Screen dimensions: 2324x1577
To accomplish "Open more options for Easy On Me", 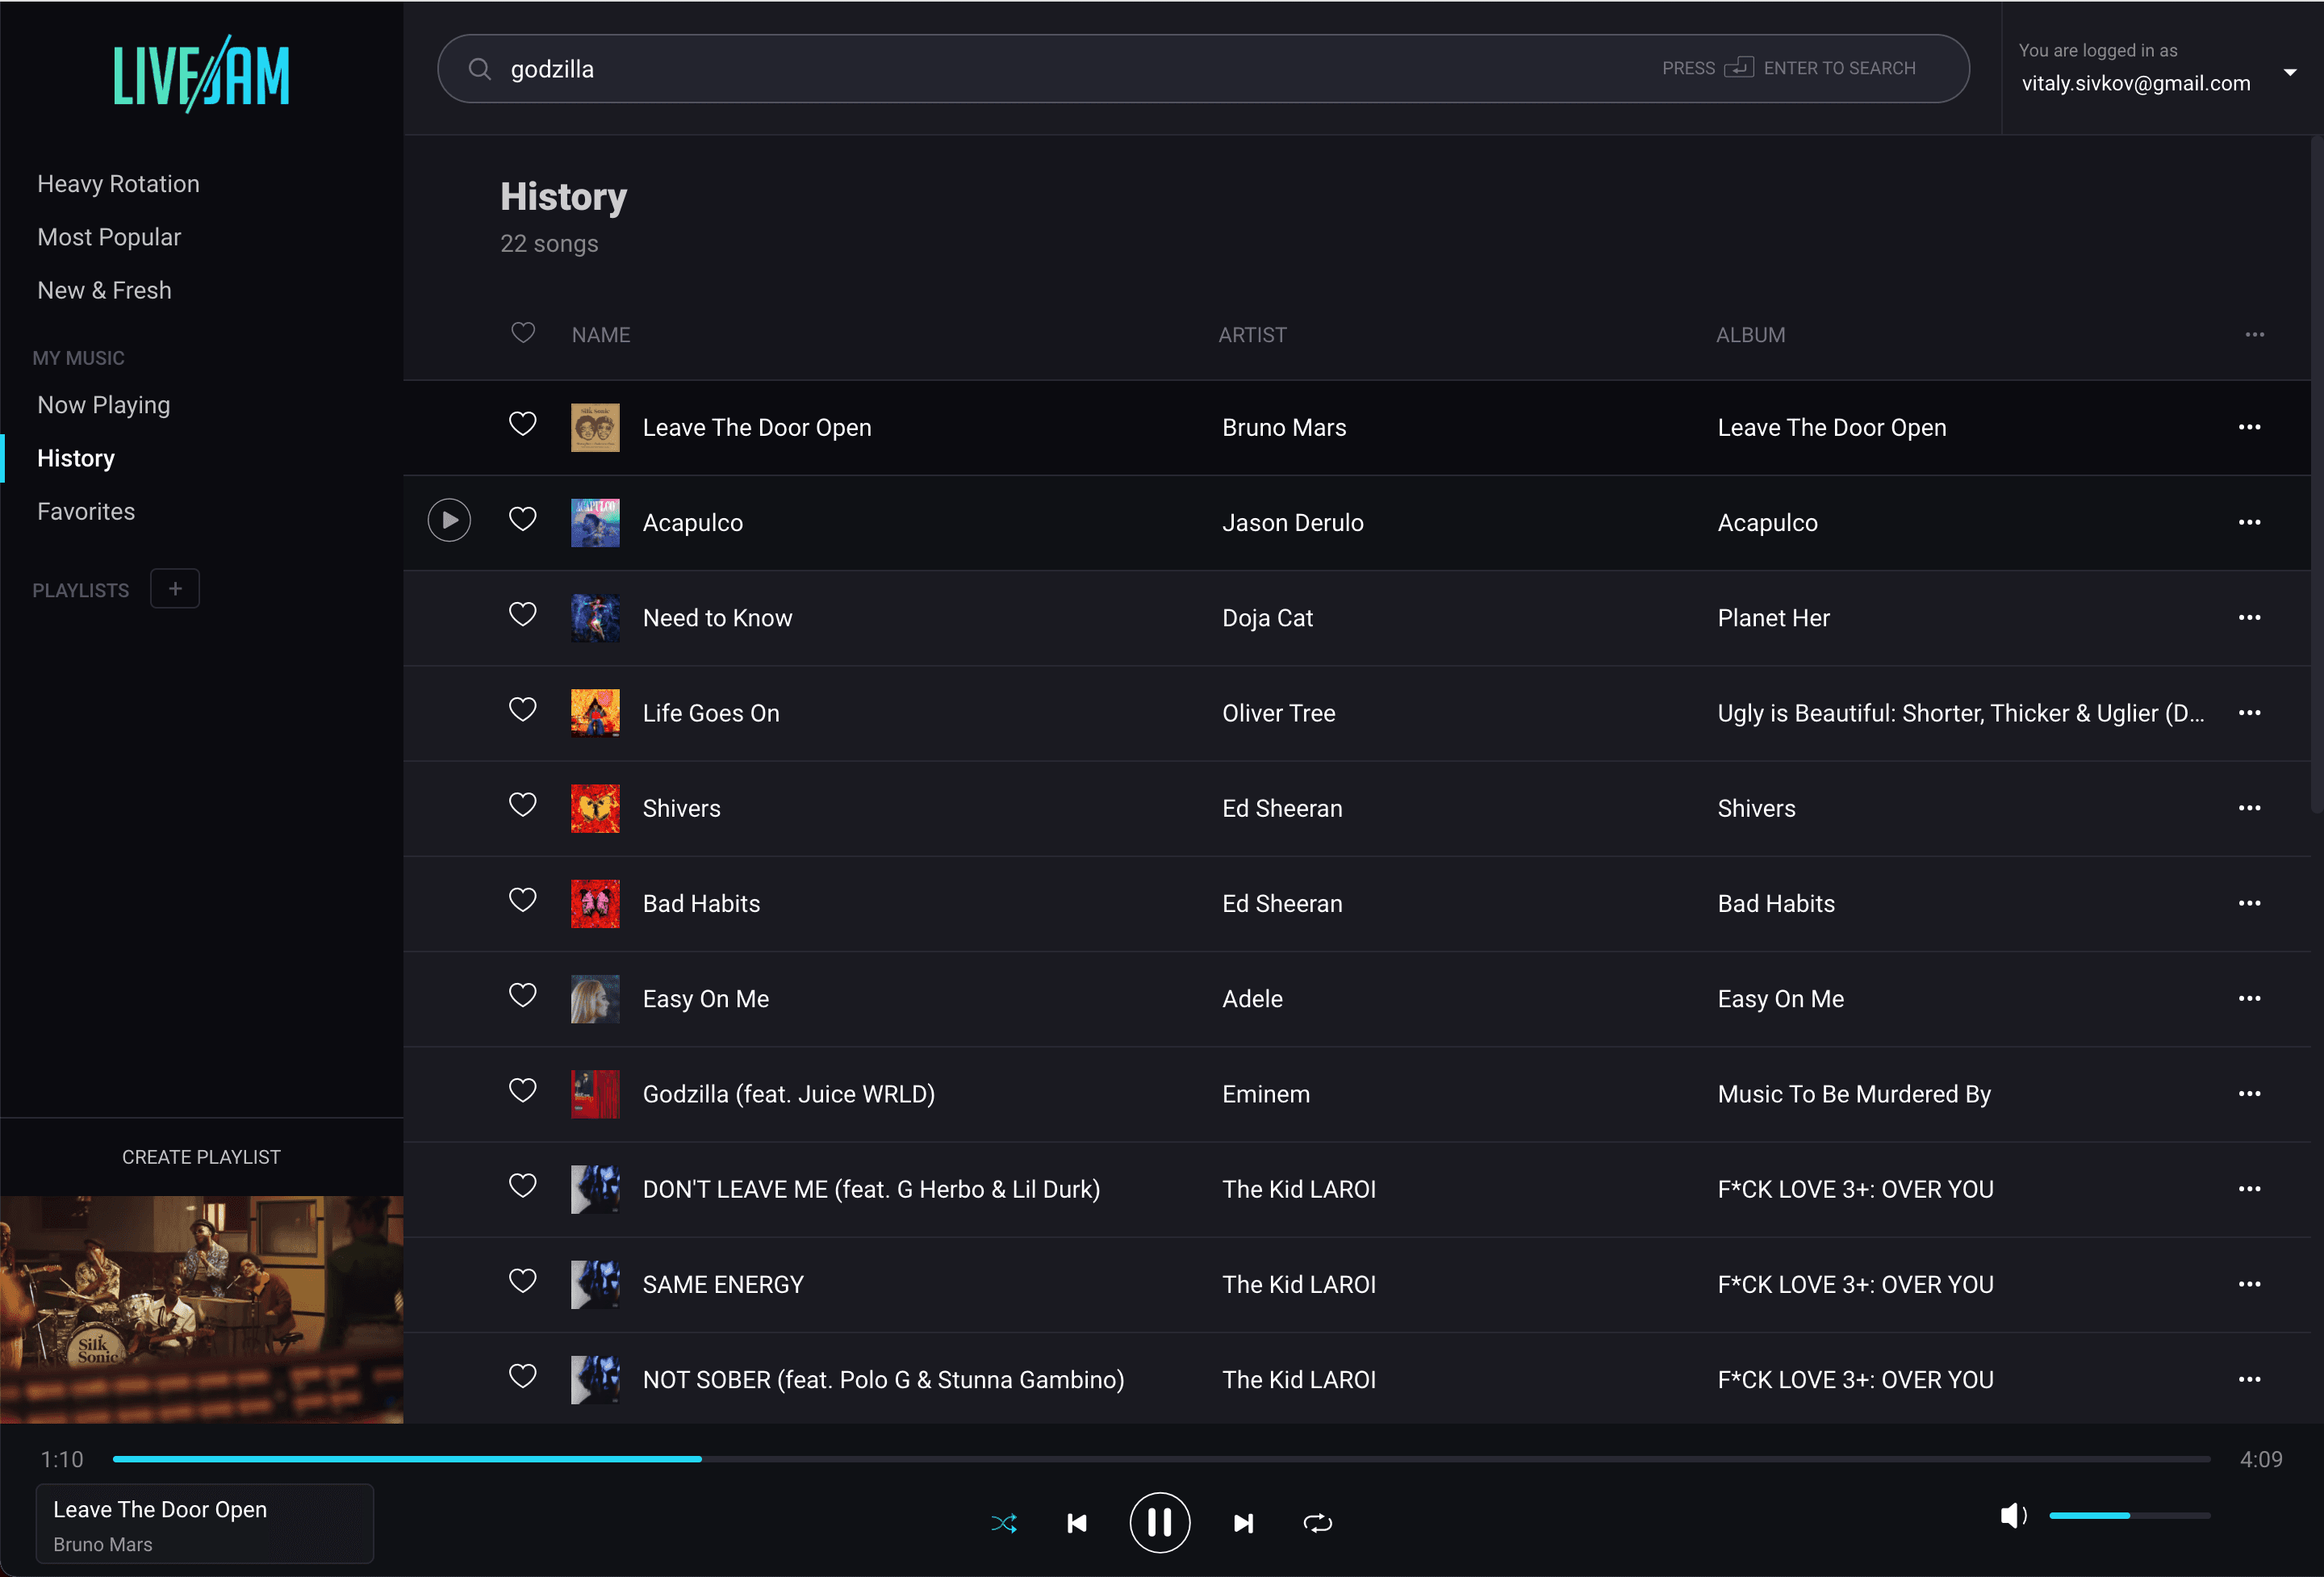I will coord(2249,998).
